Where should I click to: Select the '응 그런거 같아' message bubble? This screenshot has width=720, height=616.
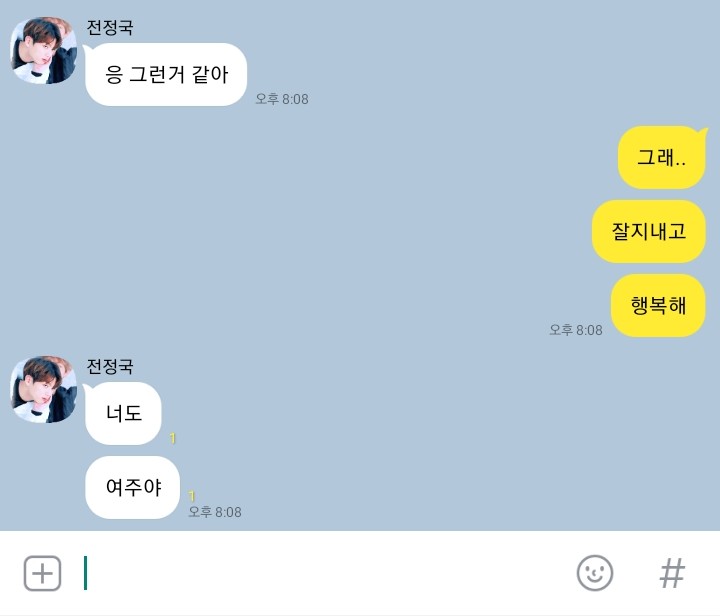pos(166,74)
